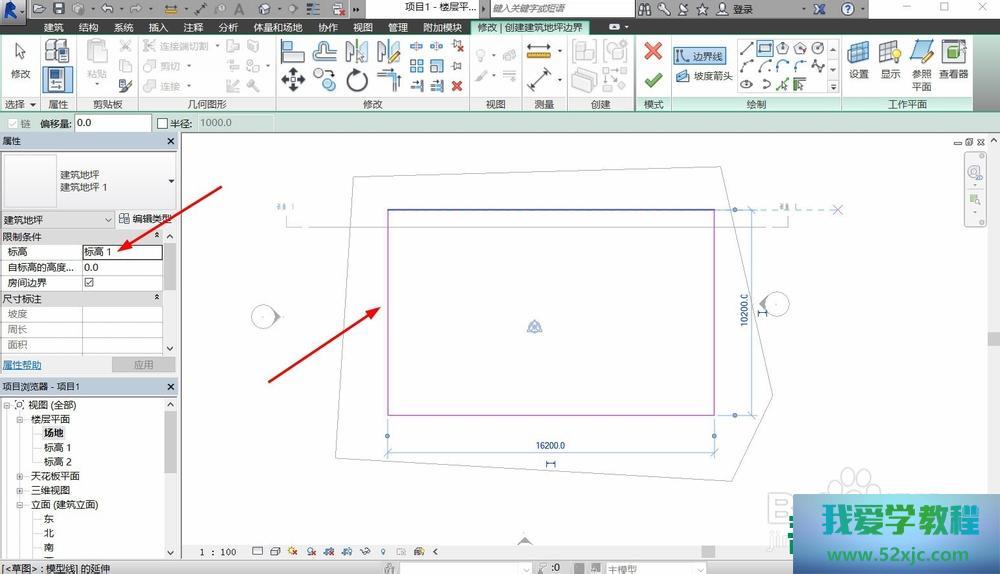Click the Edit Type (编辑类型) button

[146, 219]
